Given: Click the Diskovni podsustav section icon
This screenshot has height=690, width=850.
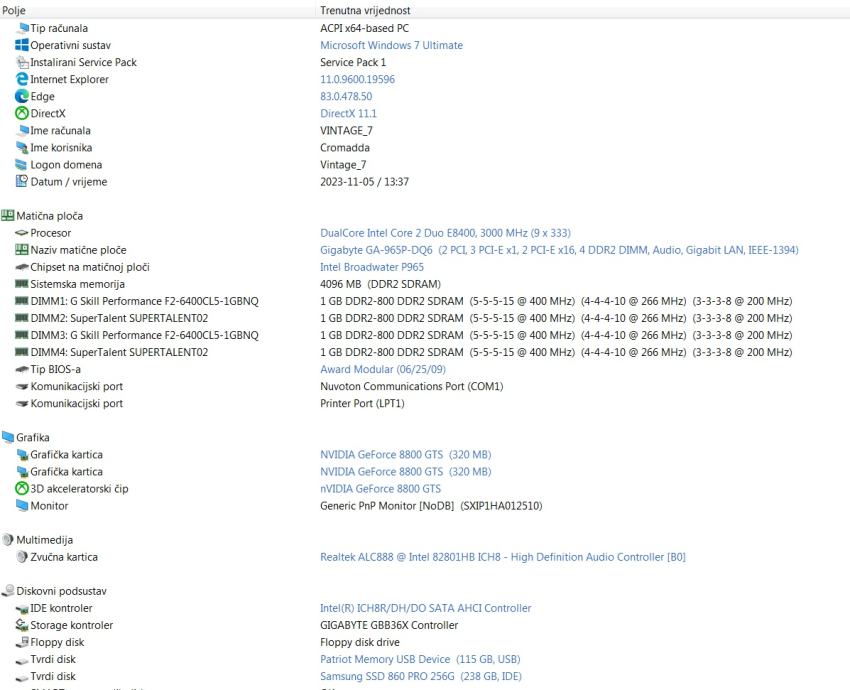Looking at the screenshot, I should [8, 591].
